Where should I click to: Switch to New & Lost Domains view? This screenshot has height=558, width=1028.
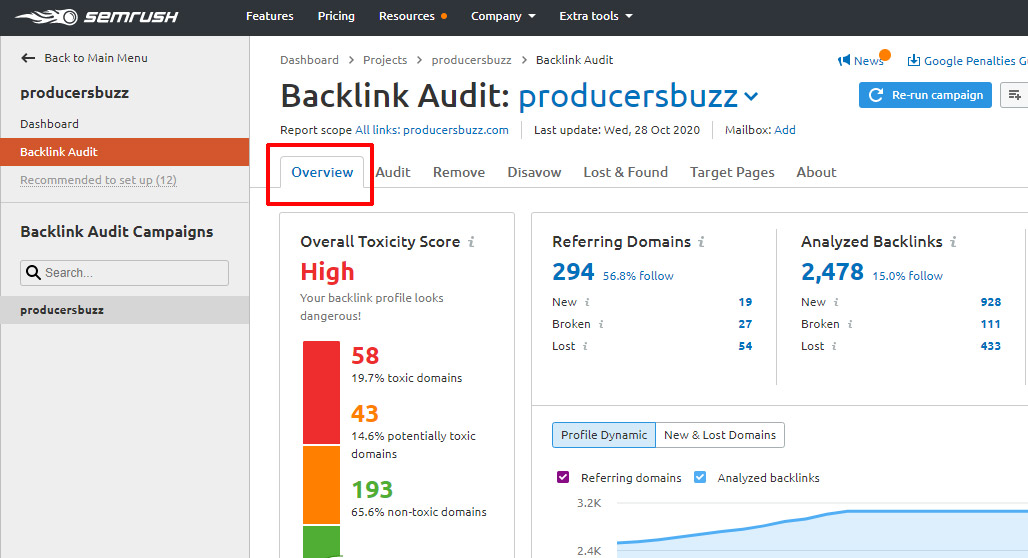pos(720,435)
